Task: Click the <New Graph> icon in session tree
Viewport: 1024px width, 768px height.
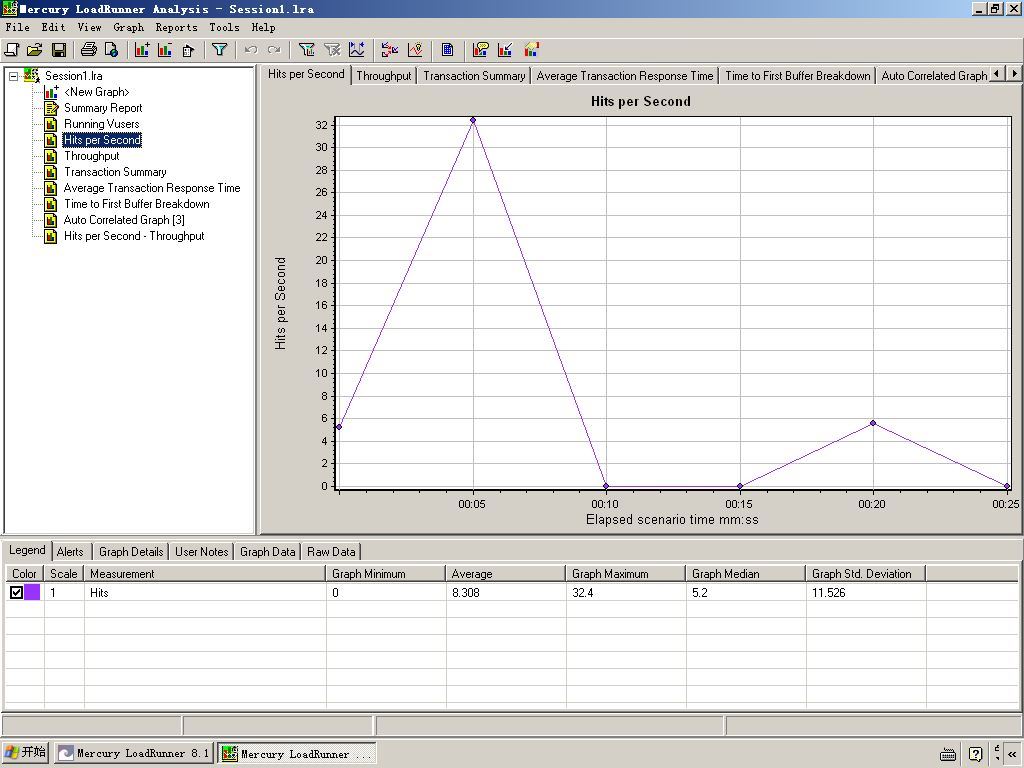Action: coord(51,92)
